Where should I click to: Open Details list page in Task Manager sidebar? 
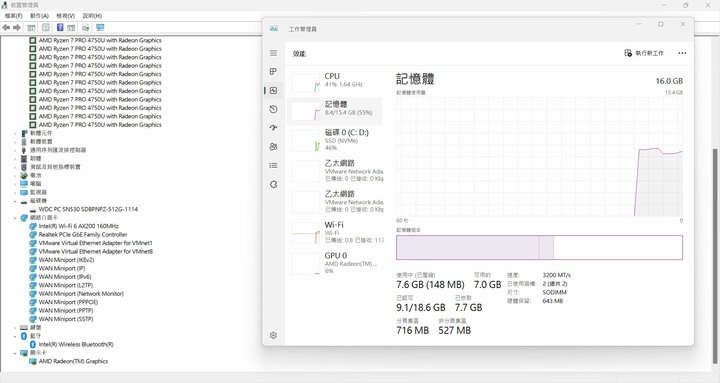(273, 165)
